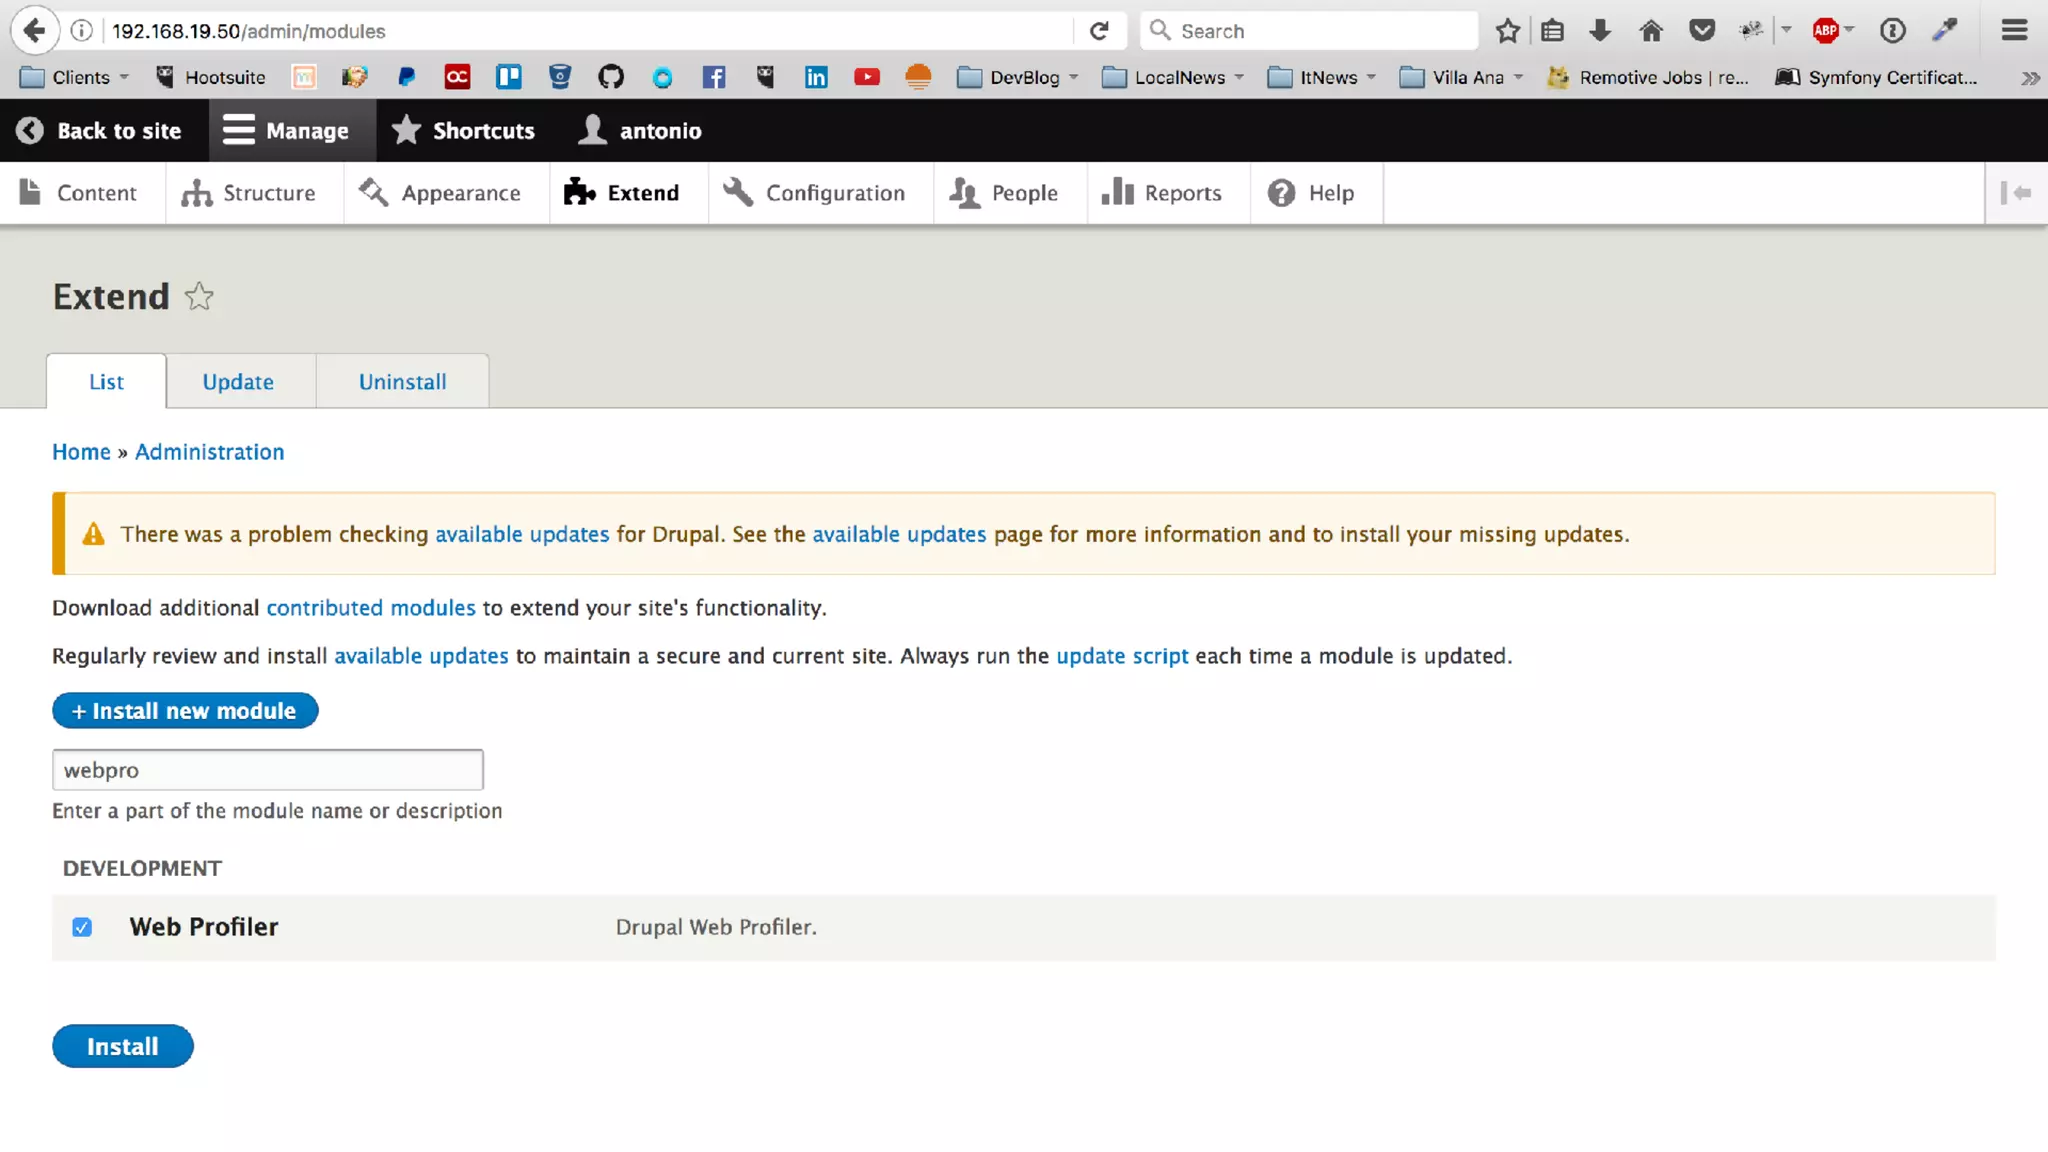Click the module filter text field
This screenshot has height=1152, width=2048.
267,770
